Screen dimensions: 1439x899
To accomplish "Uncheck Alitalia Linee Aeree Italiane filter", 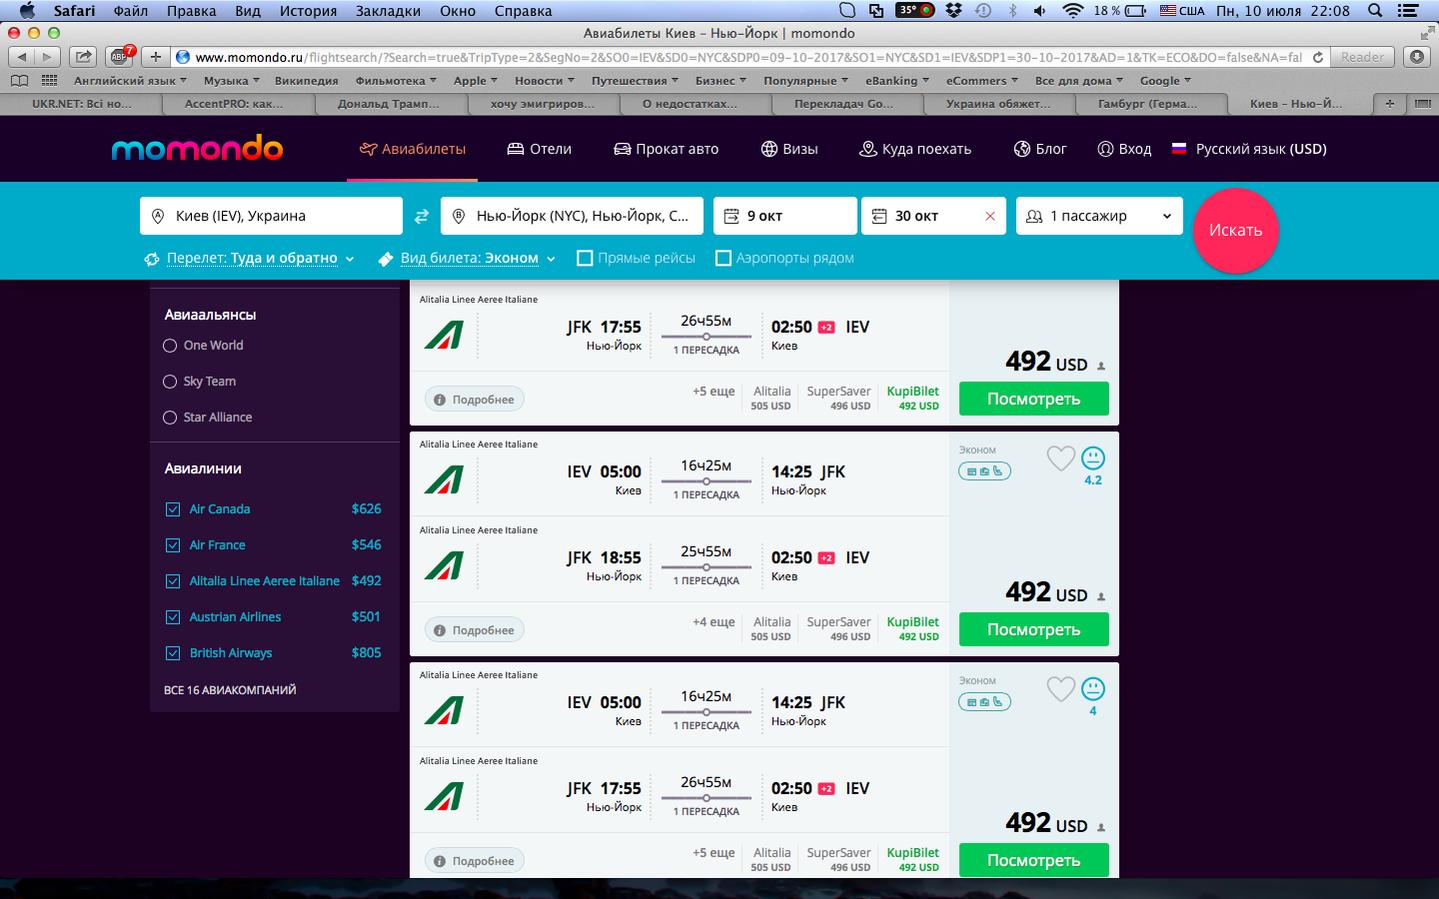I will coord(172,581).
